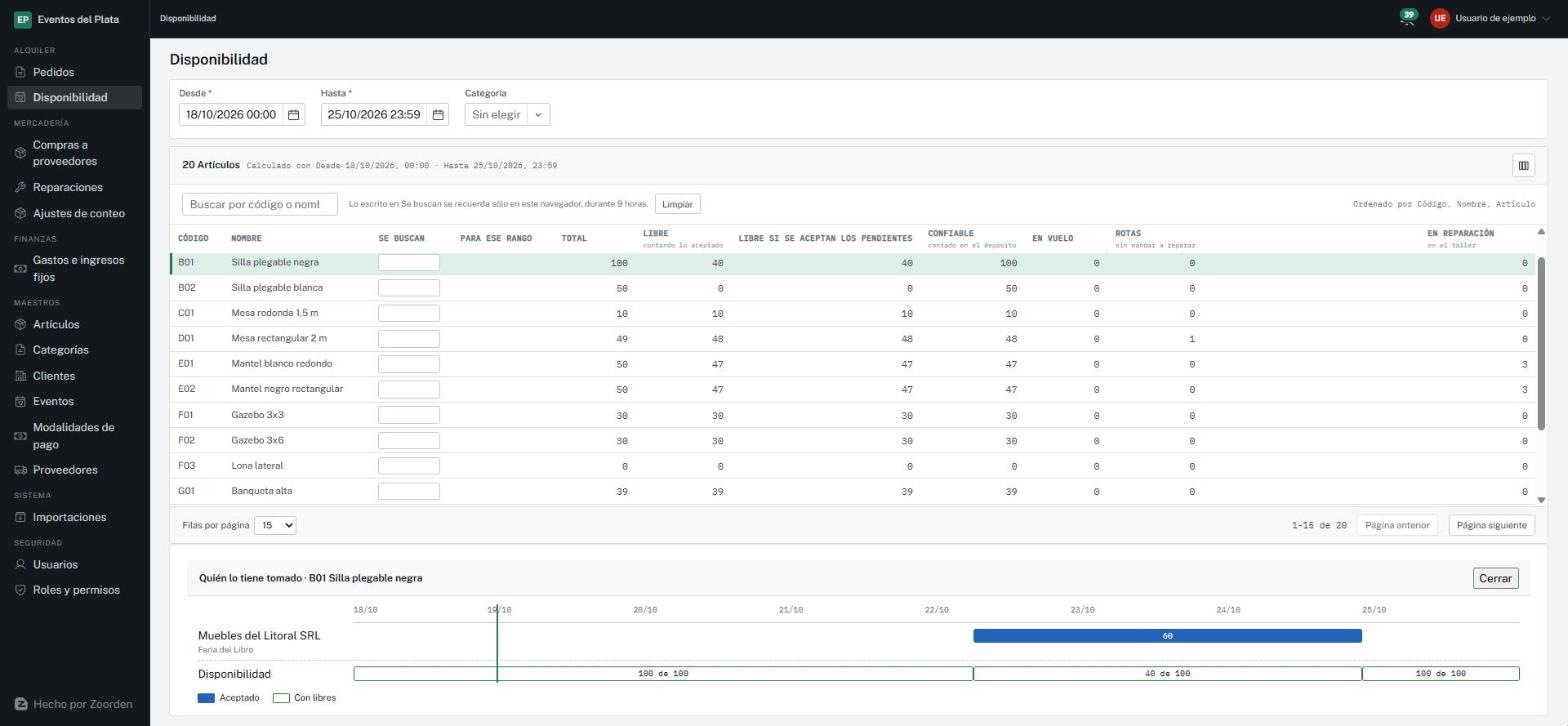Image resolution: width=1568 pixels, height=726 pixels.
Task: Click the Banqueta alta row name
Action: pyautogui.click(x=262, y=491)
